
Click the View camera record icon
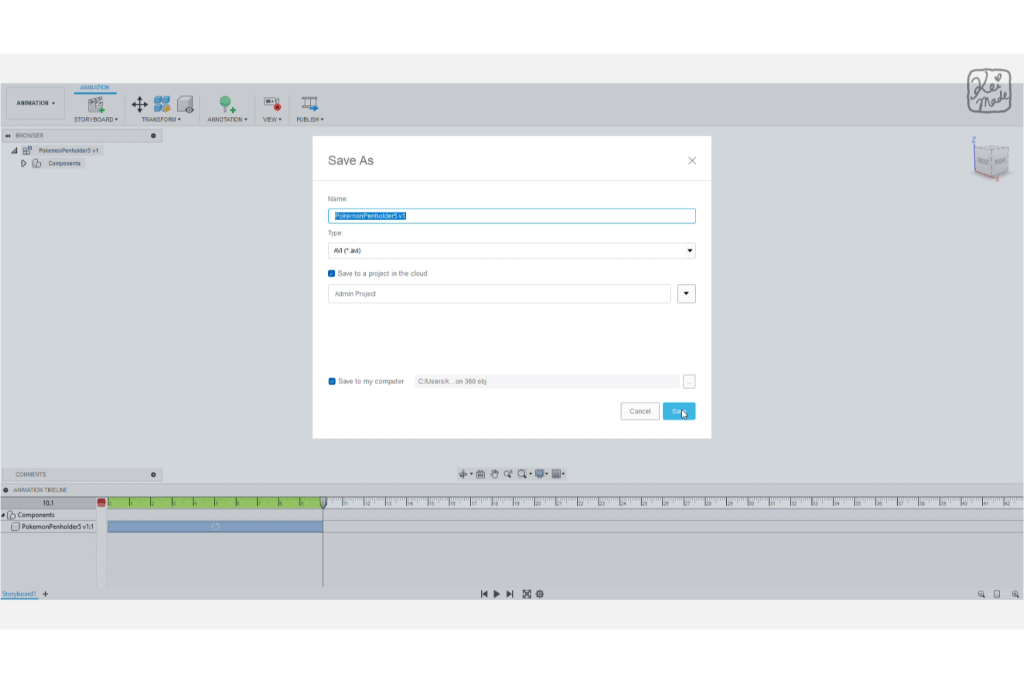(x=271, y=104)
